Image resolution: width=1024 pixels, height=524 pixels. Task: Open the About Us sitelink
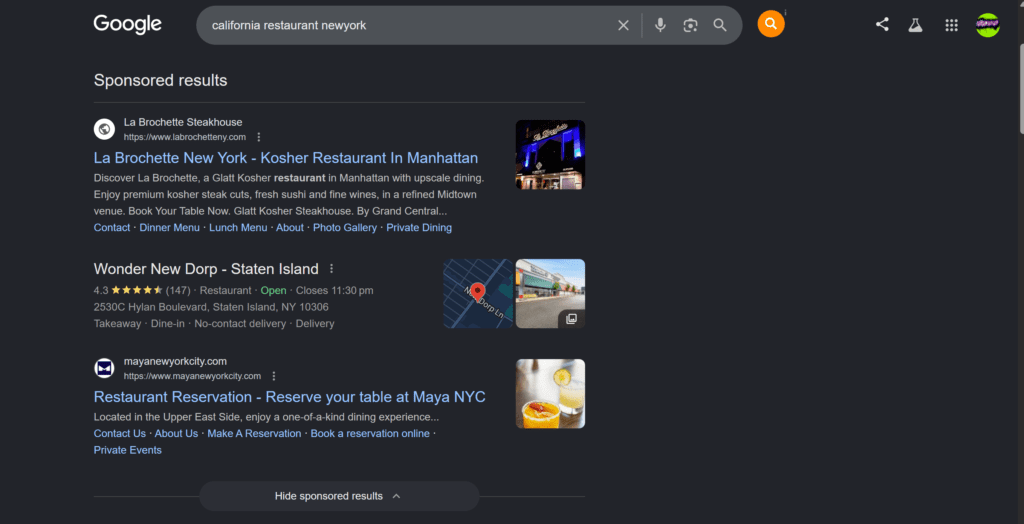click(x=176, y=433)
